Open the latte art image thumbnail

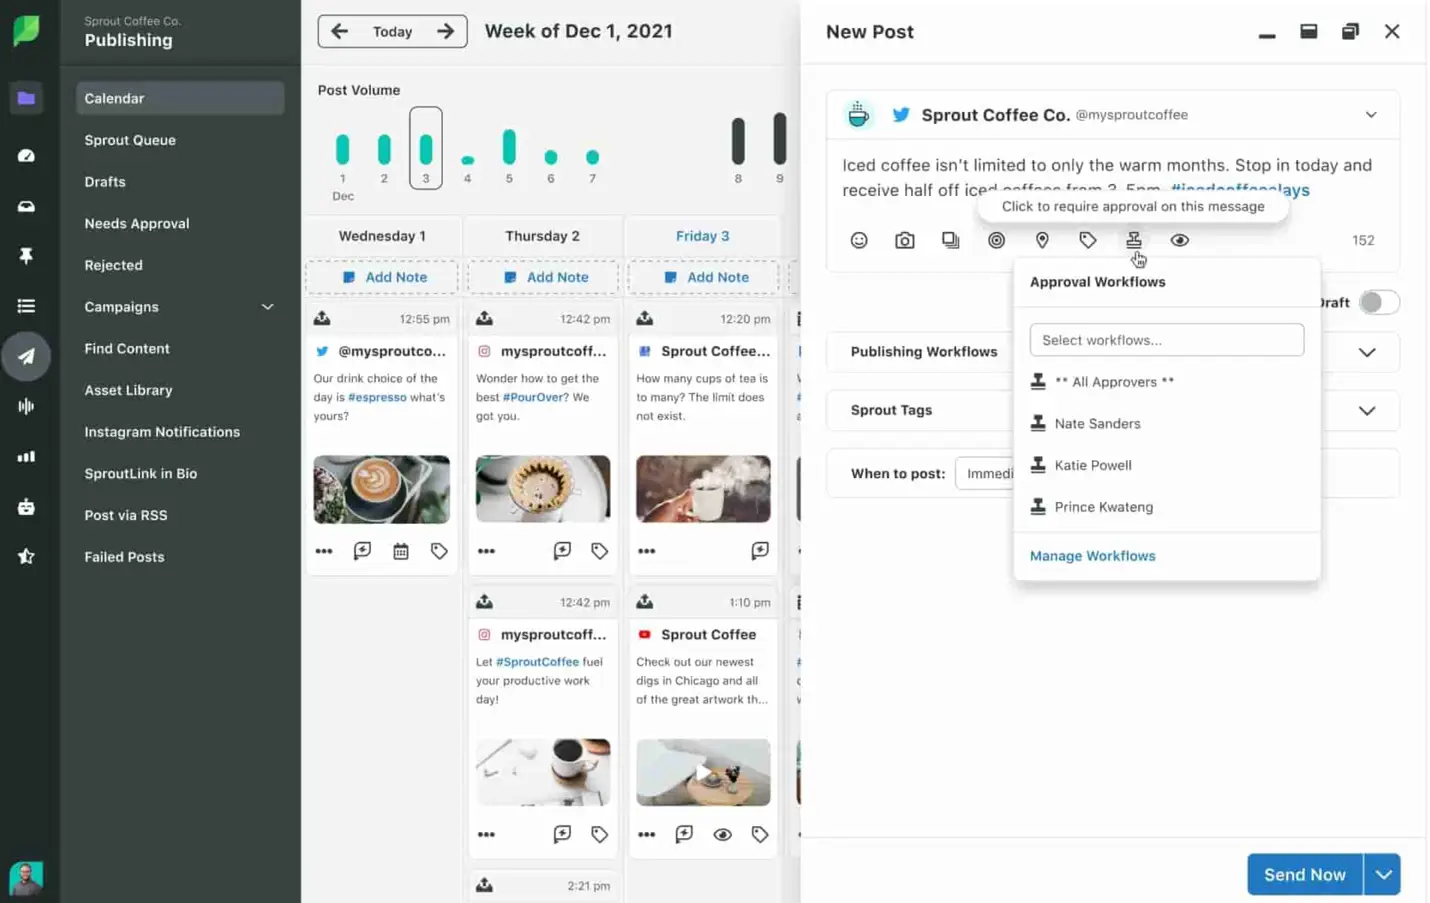(382, 490)
